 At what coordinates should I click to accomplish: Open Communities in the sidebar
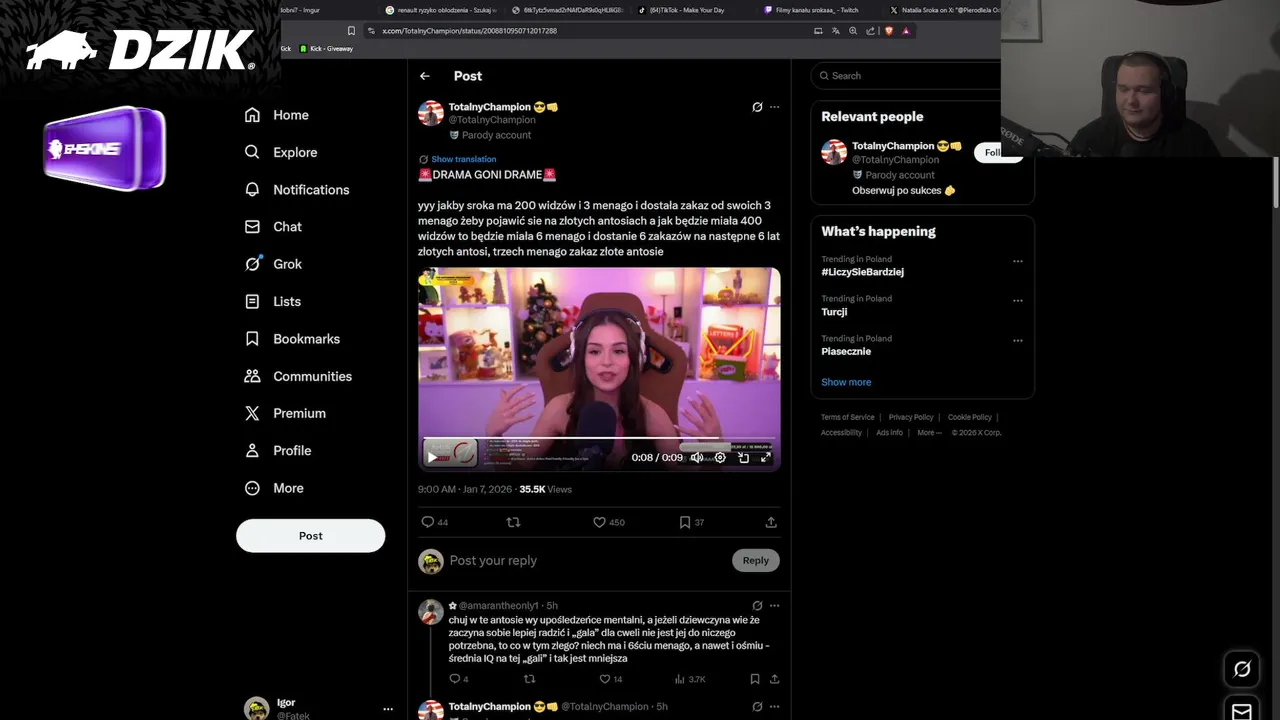(x=298, y=376)
